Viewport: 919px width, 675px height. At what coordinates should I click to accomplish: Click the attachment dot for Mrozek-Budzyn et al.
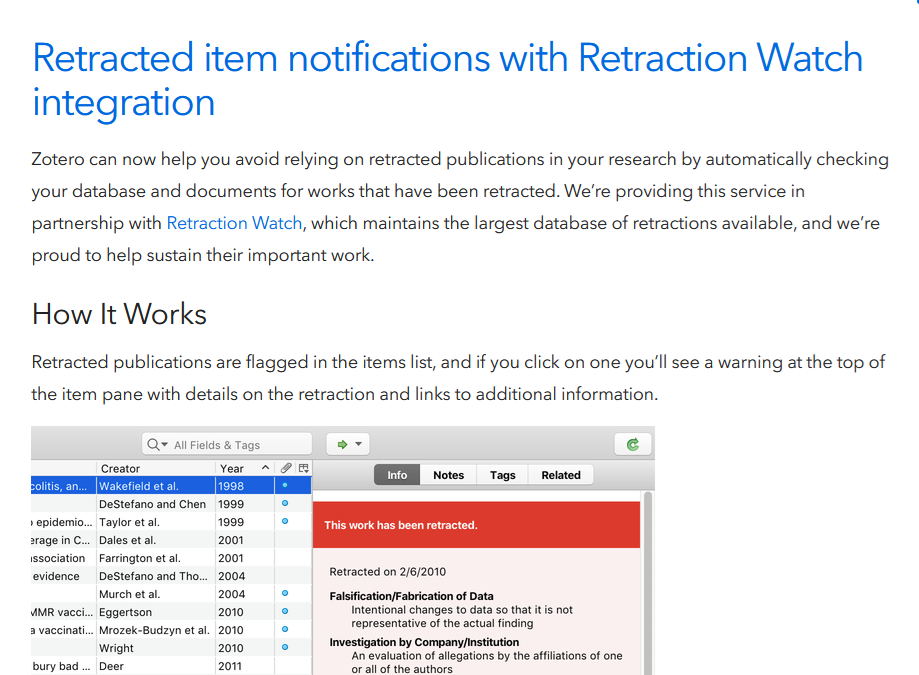(285, 629)
